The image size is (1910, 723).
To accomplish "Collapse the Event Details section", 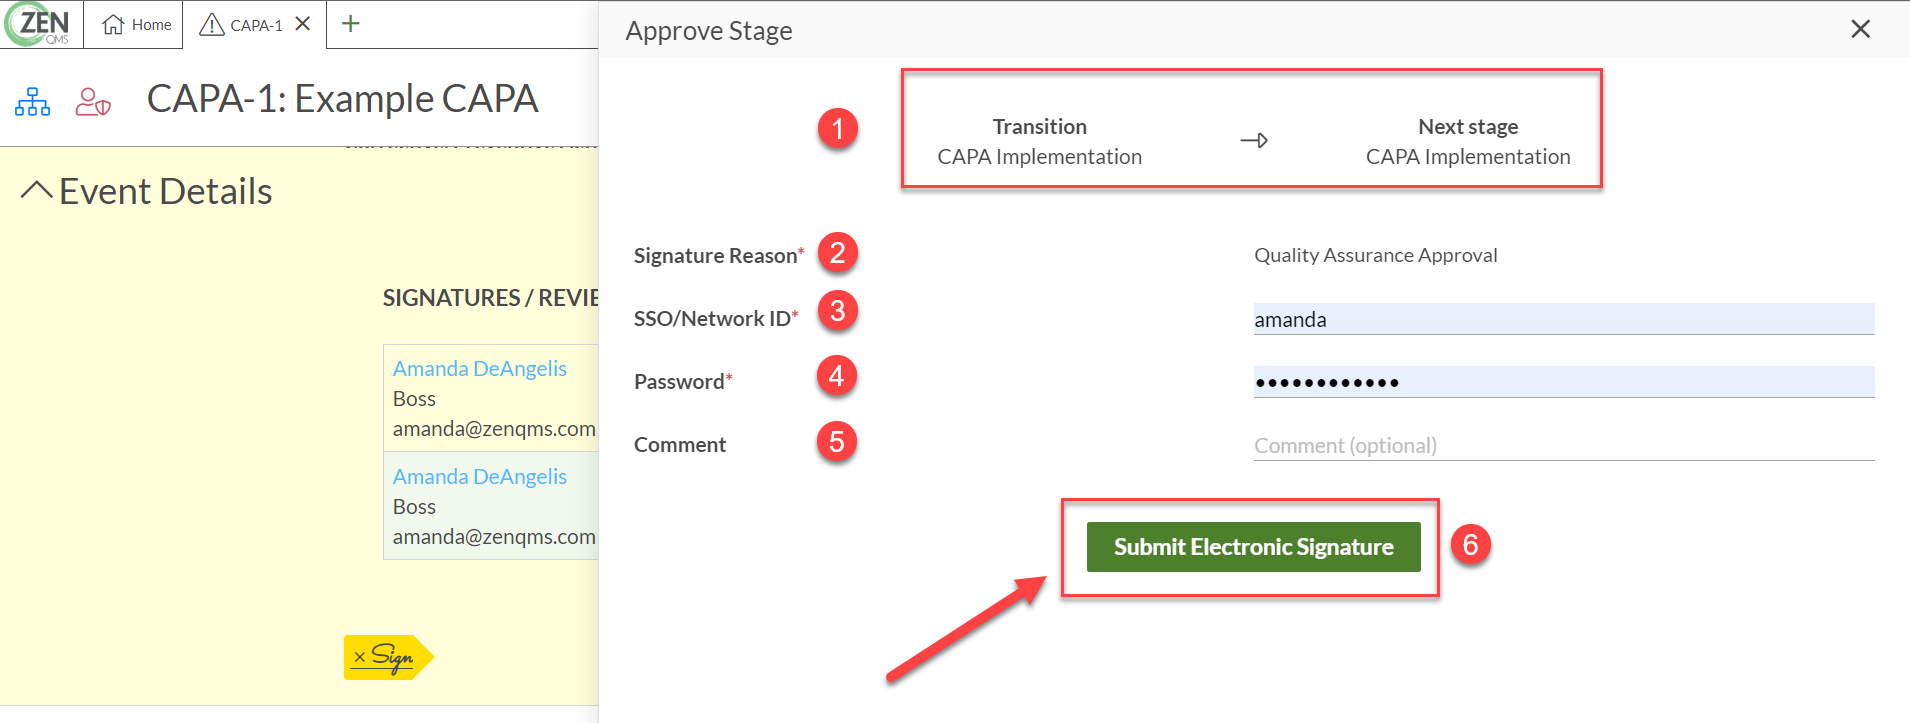I will pos(36,188).
